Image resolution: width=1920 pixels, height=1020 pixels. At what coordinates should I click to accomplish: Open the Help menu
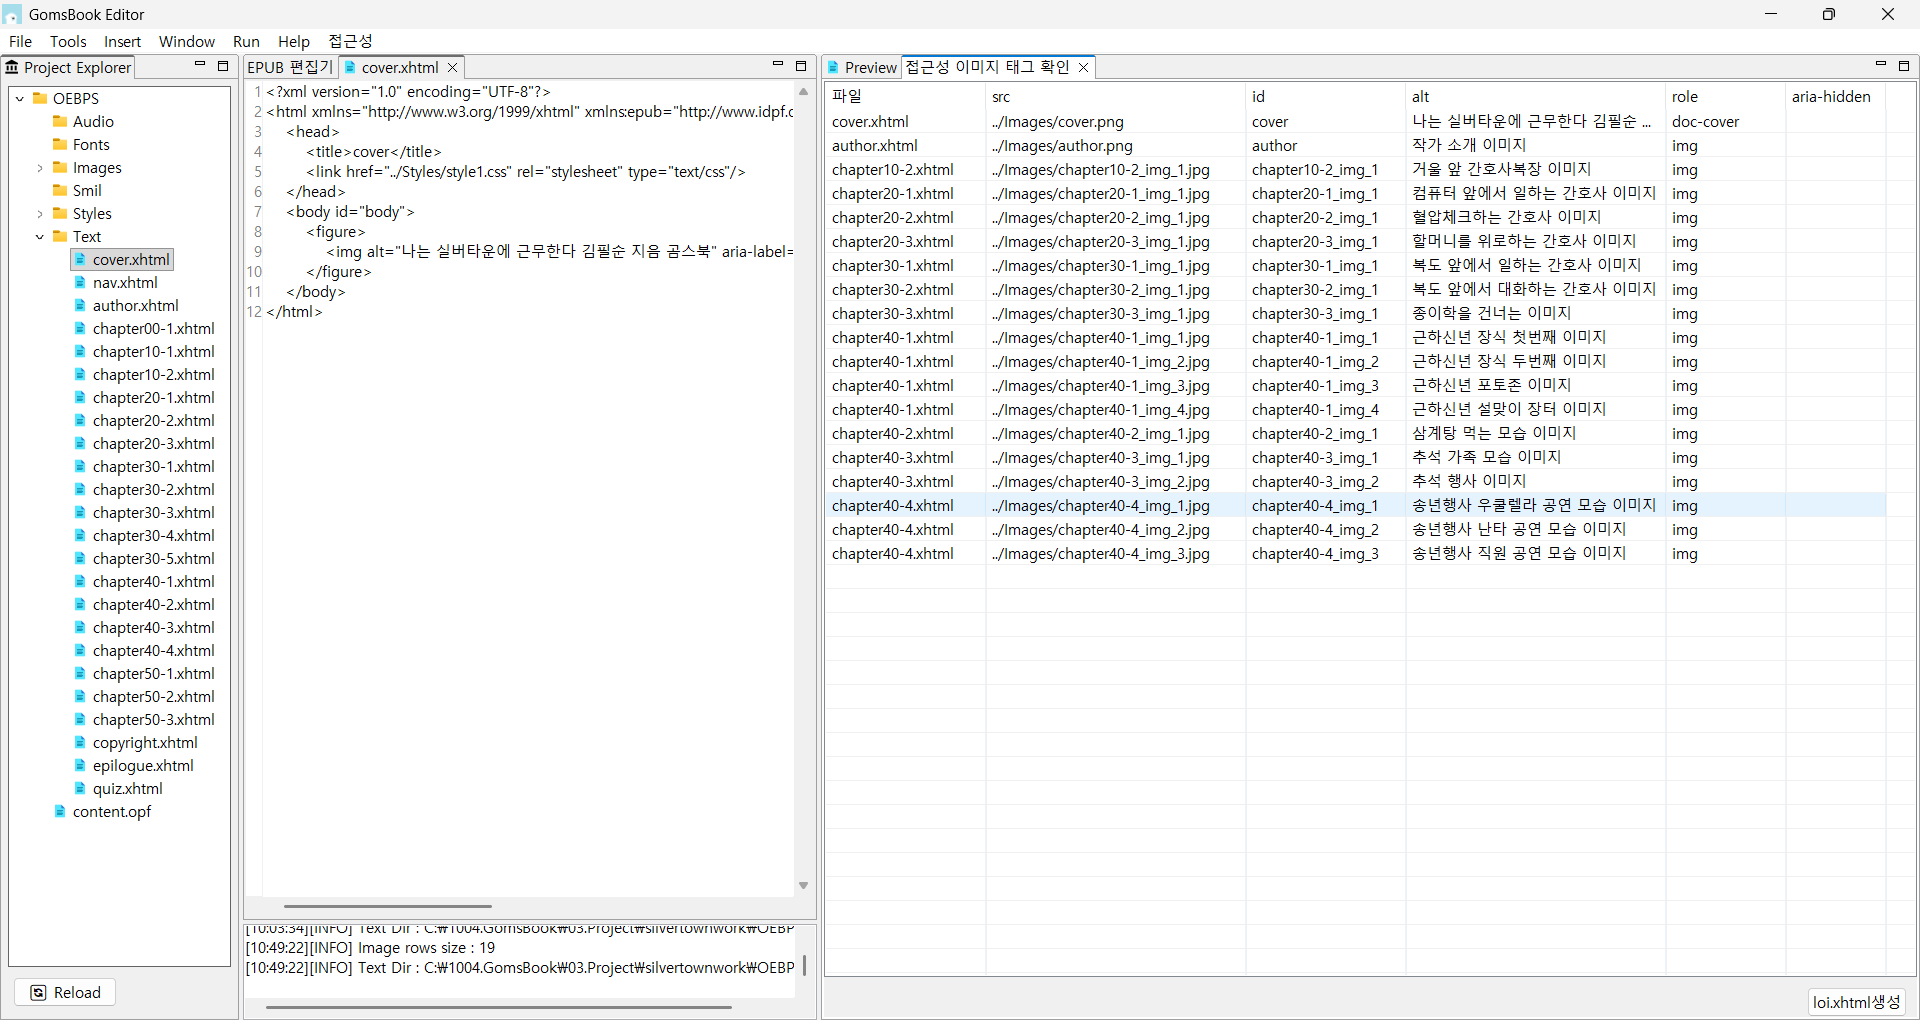(294, 41)
